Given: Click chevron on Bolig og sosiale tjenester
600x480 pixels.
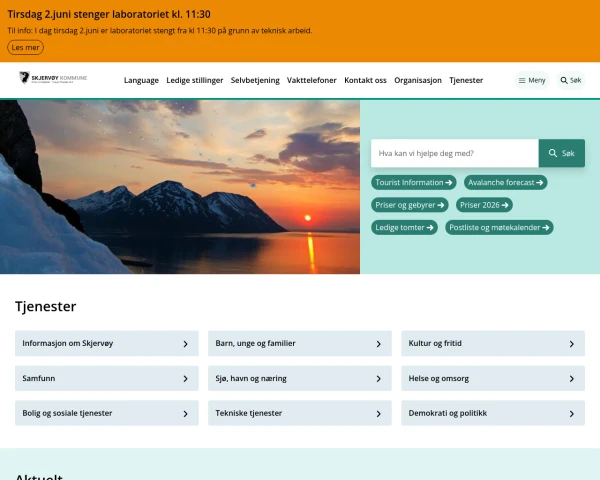Looking at the screenshot, I should (186, 414).
